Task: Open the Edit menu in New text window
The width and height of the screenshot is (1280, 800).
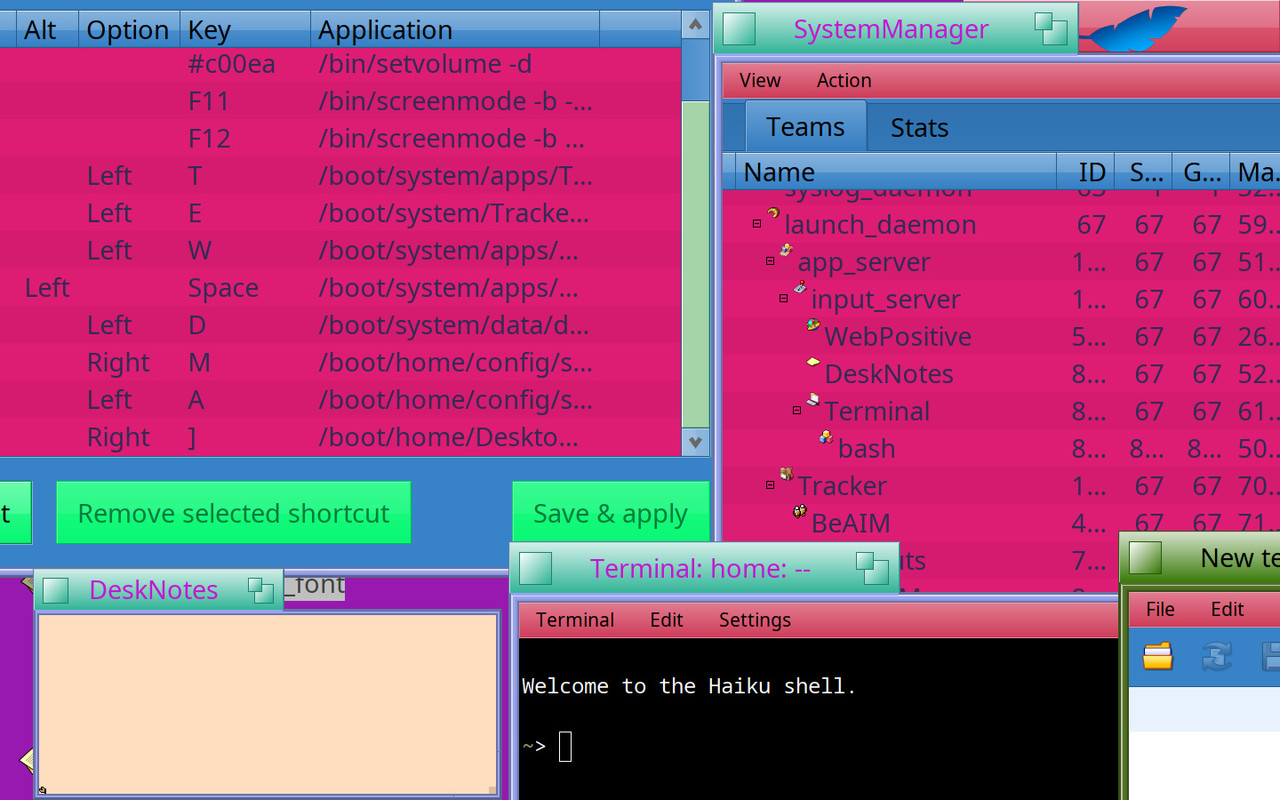Action: pos(1227,609)
